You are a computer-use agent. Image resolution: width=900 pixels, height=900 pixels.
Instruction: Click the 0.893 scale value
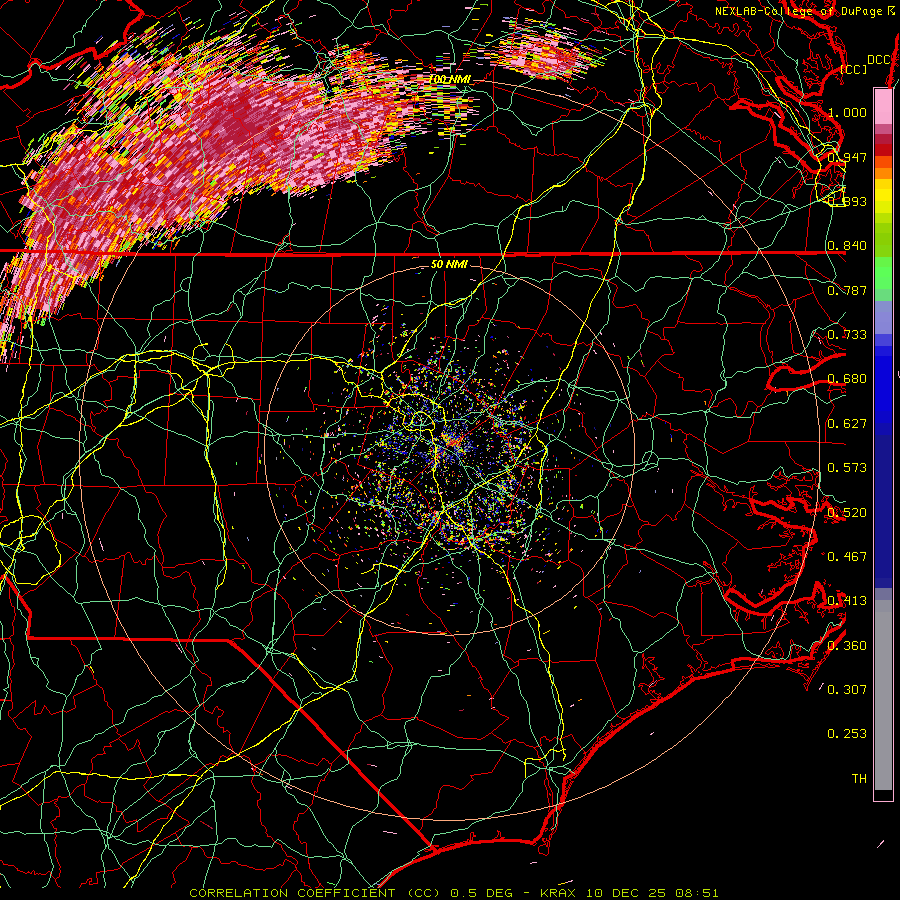pos(847,201)
